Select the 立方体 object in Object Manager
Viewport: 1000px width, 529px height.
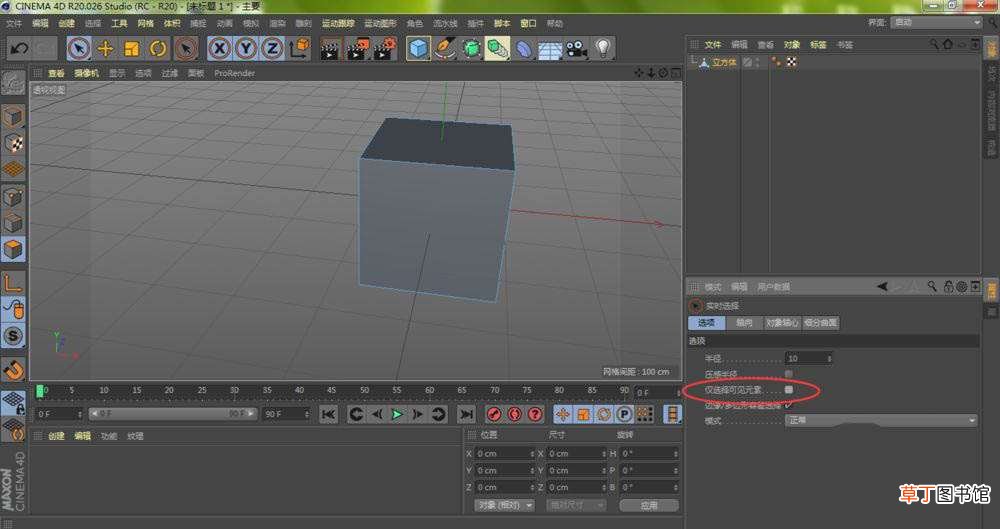click(724, 63)
